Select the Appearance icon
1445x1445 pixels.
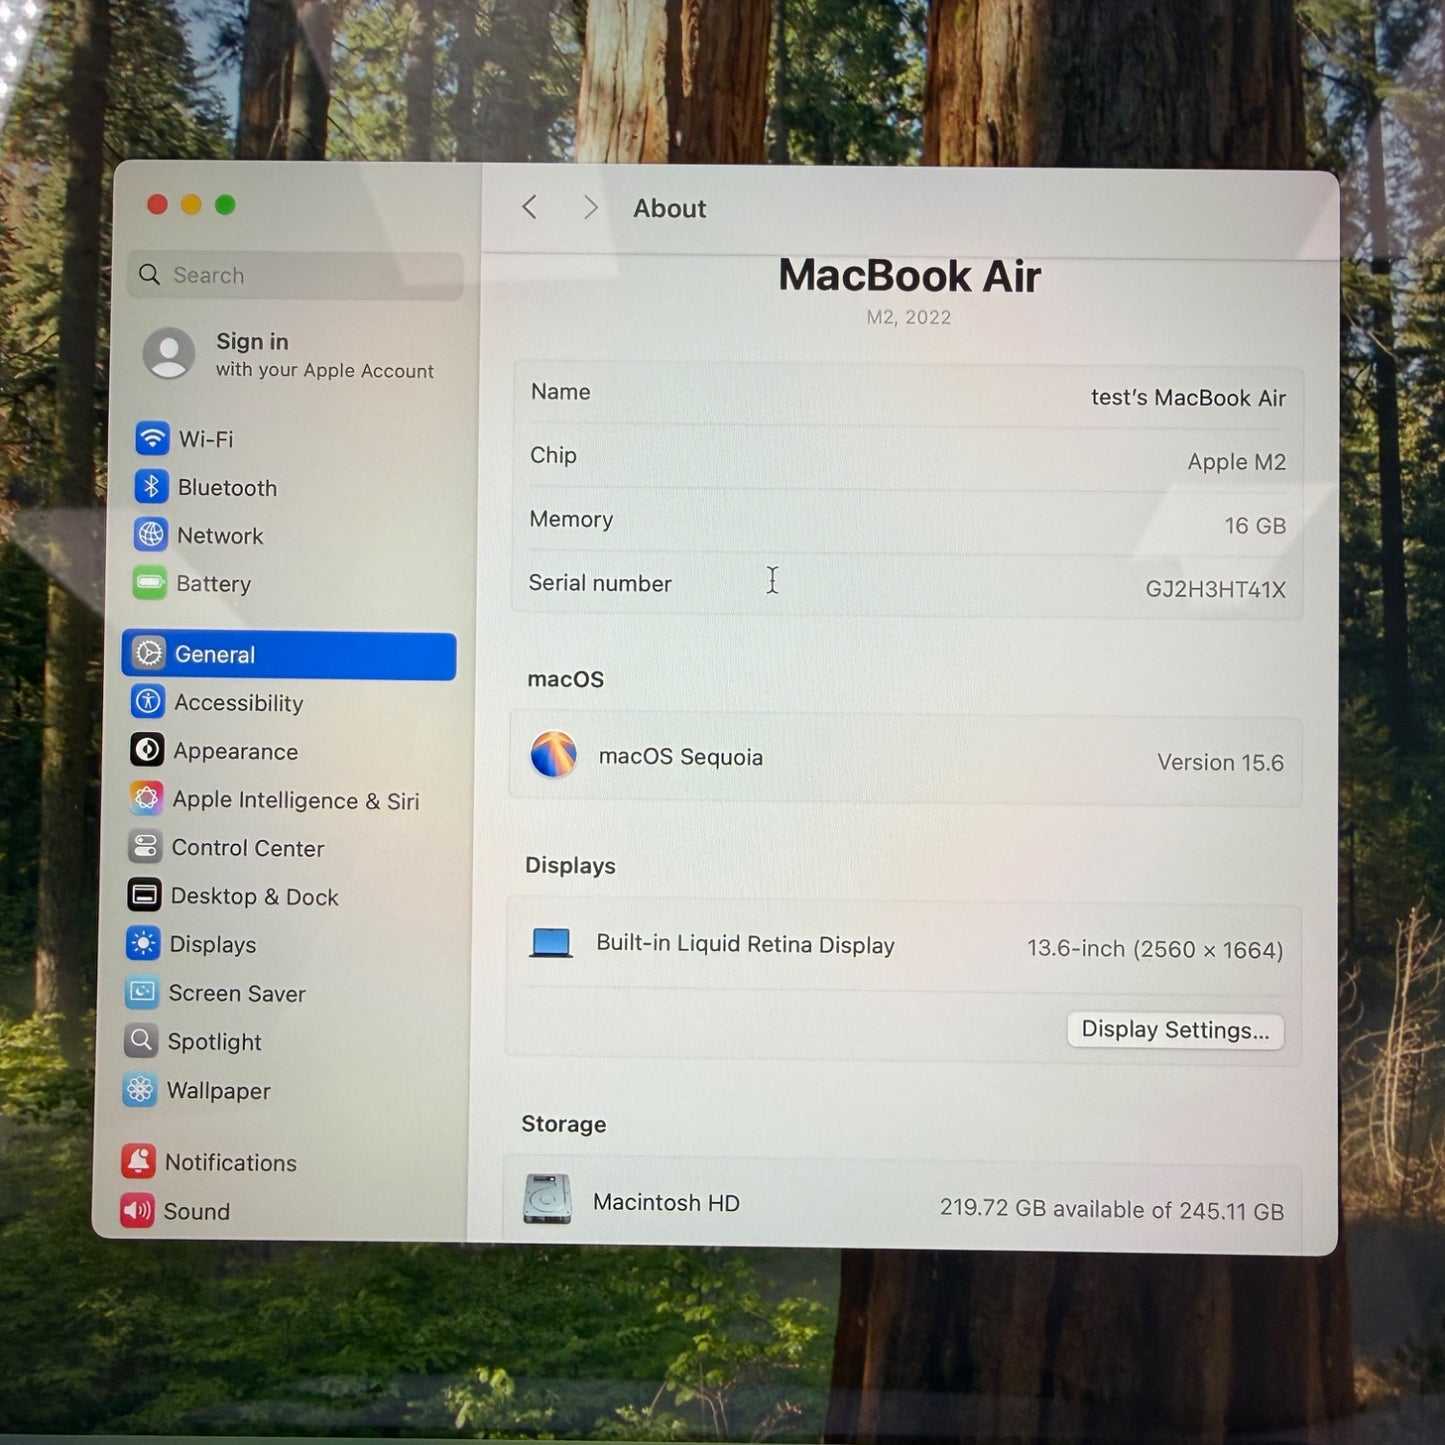tap(147, 749)
